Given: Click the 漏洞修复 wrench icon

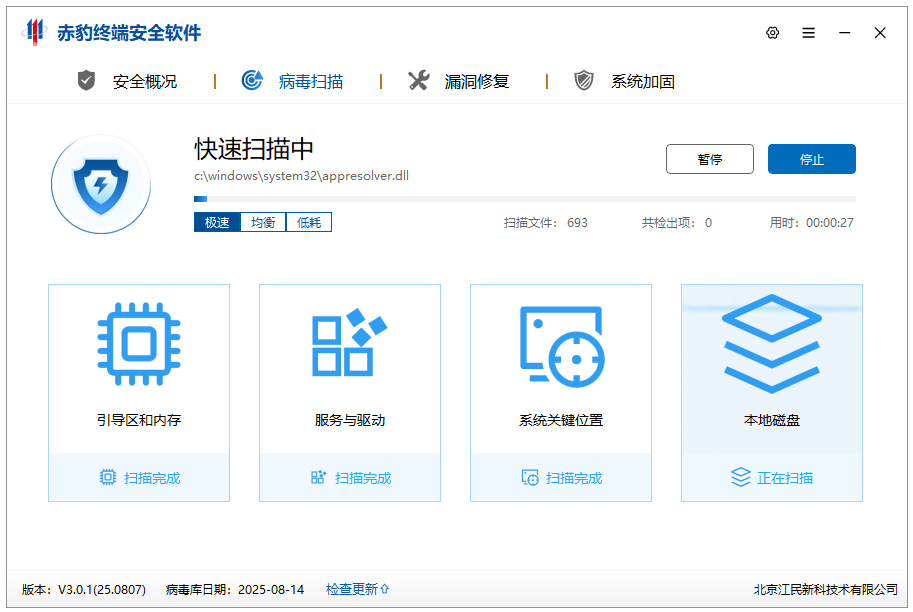Looking at the screenshot, I should (x=419, y=81).
